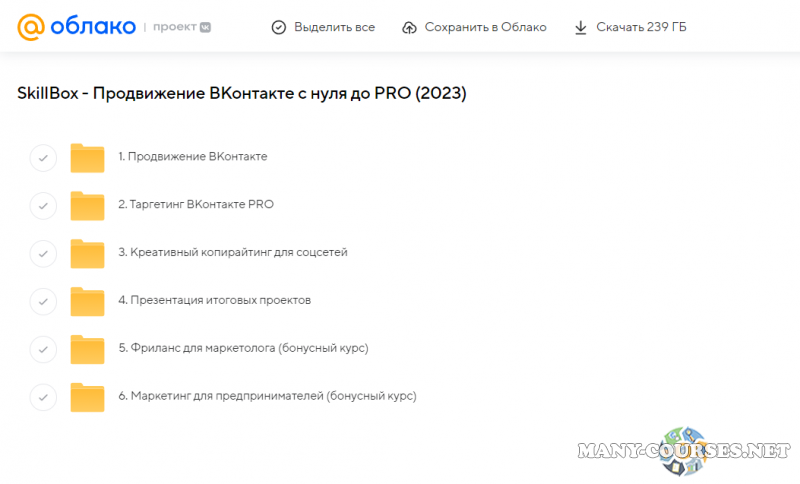Click the VK project badge icon
Screen dimensions: 800x484
pos(205,27)
